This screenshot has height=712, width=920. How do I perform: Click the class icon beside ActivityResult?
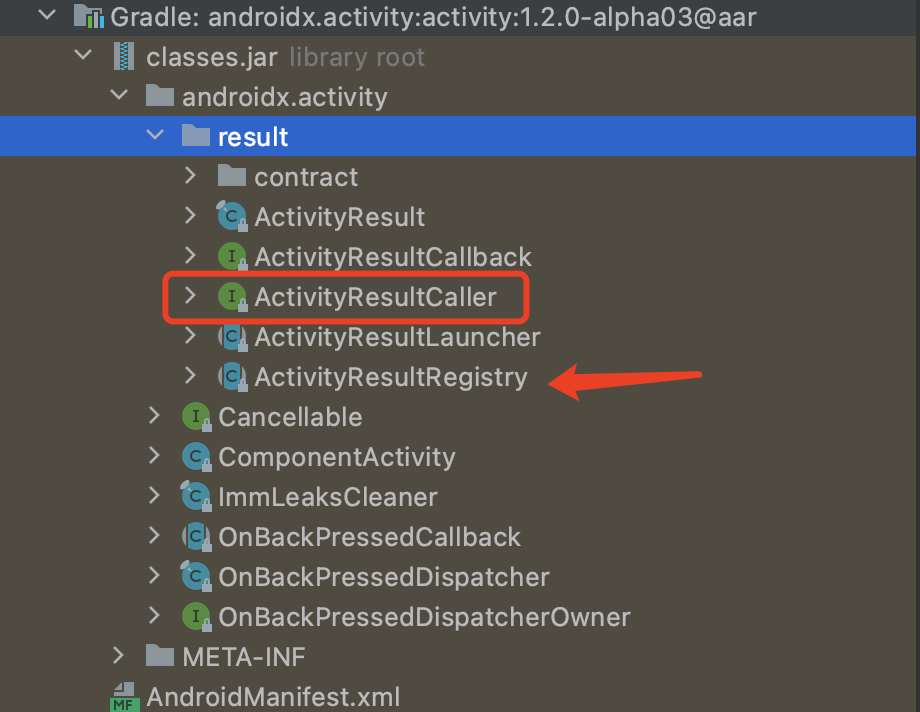(x=230, y=216)
